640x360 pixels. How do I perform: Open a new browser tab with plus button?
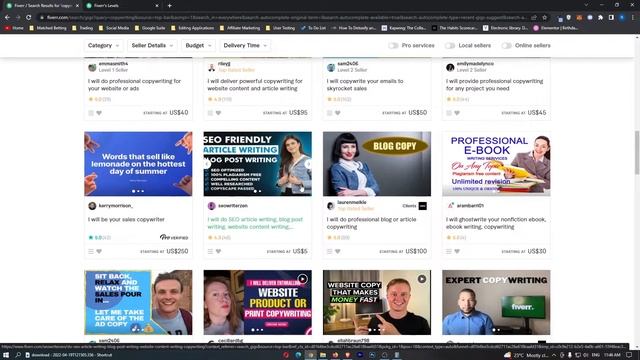coord(169,6)
